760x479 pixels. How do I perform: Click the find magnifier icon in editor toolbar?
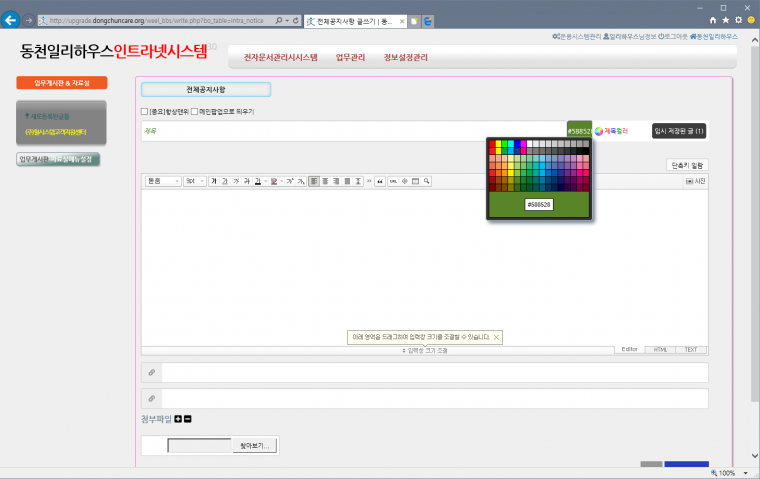427,181
